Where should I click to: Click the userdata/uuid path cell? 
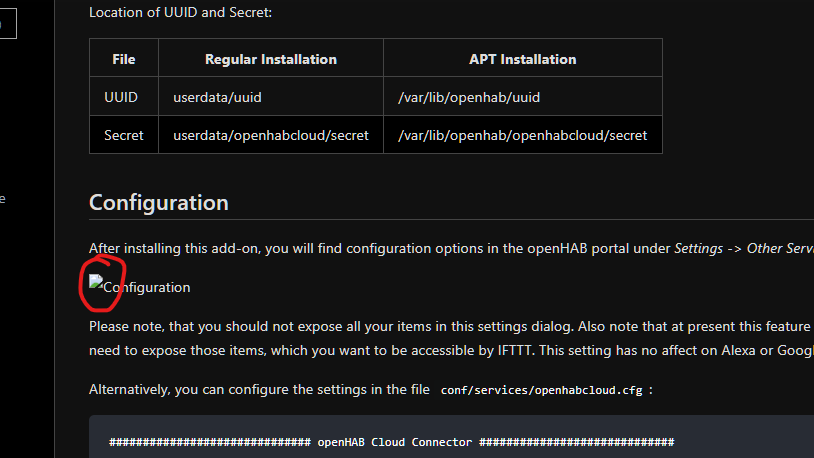pyautogui.click(x=217, y=97)
